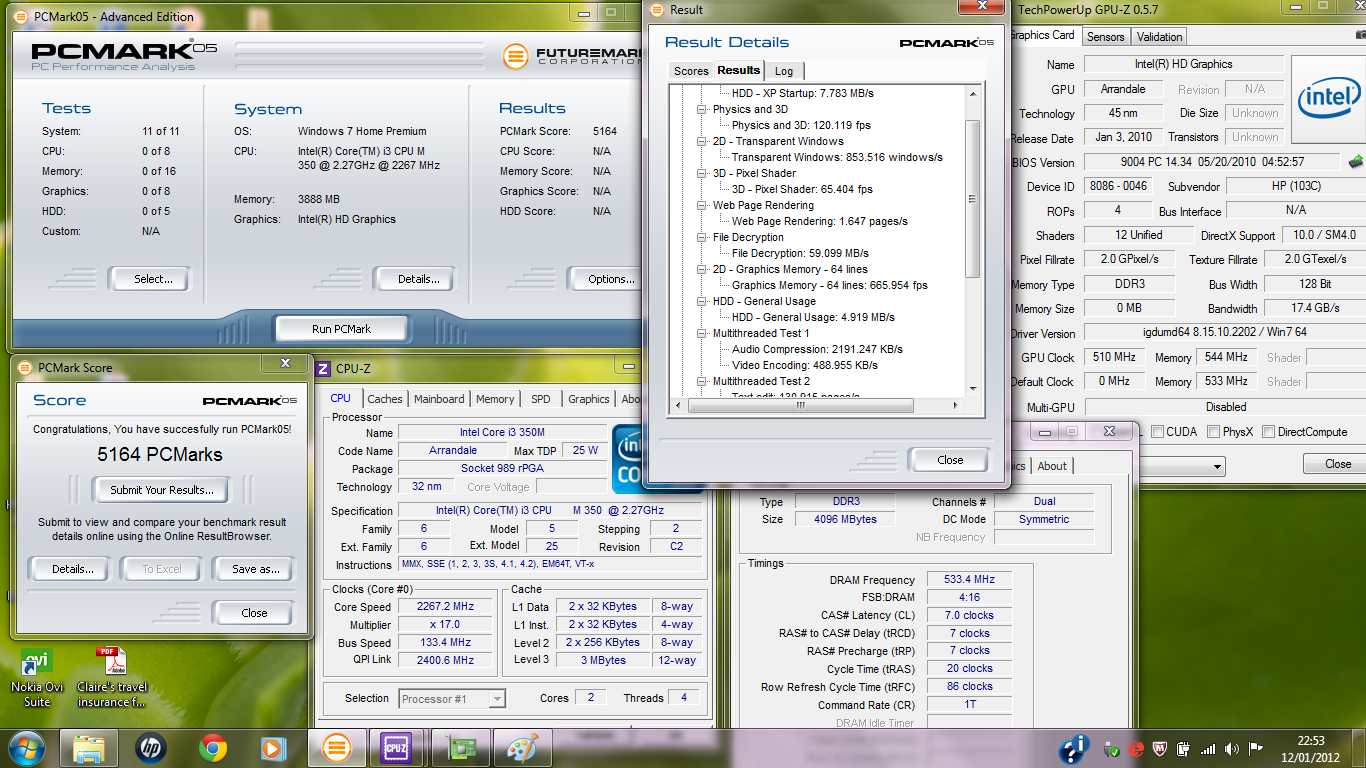Switch to Sensors tab in GPU-Z
The height and width of the screenshot is (768, 1366).
(1106, 37)
